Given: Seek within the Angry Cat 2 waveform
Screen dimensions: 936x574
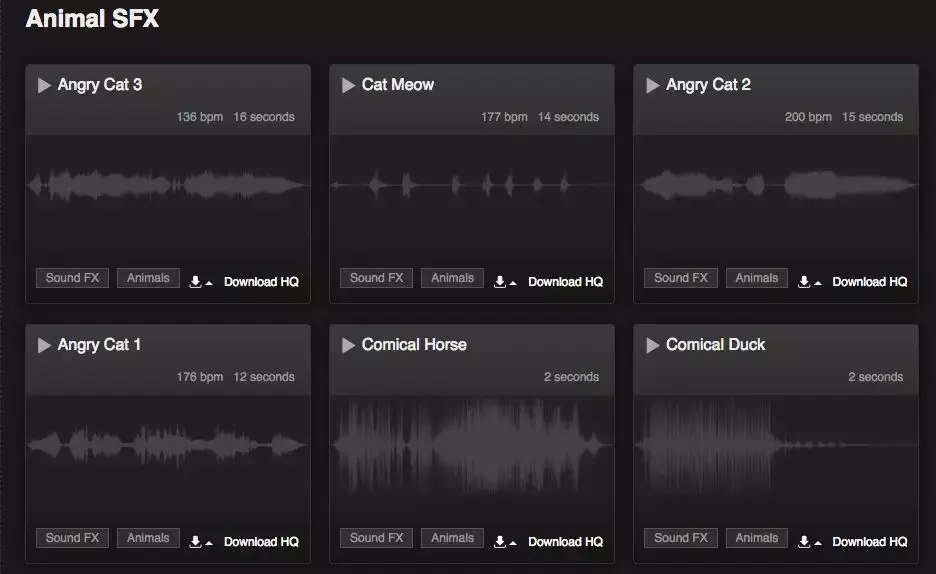Looking at the screenshot, I should pyautogui.click(x=776, y=185).
